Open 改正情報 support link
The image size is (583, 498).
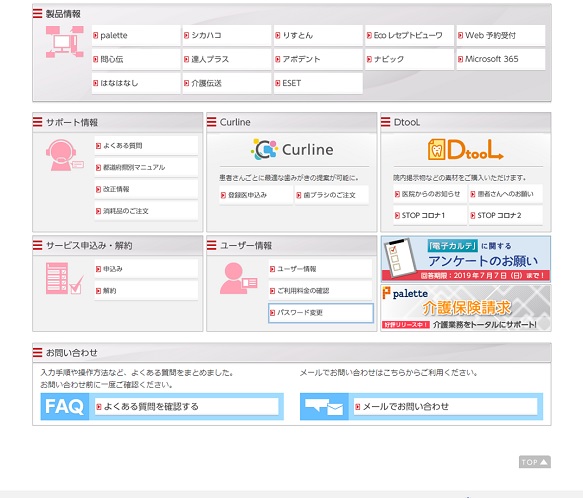[x=146, y=189]
